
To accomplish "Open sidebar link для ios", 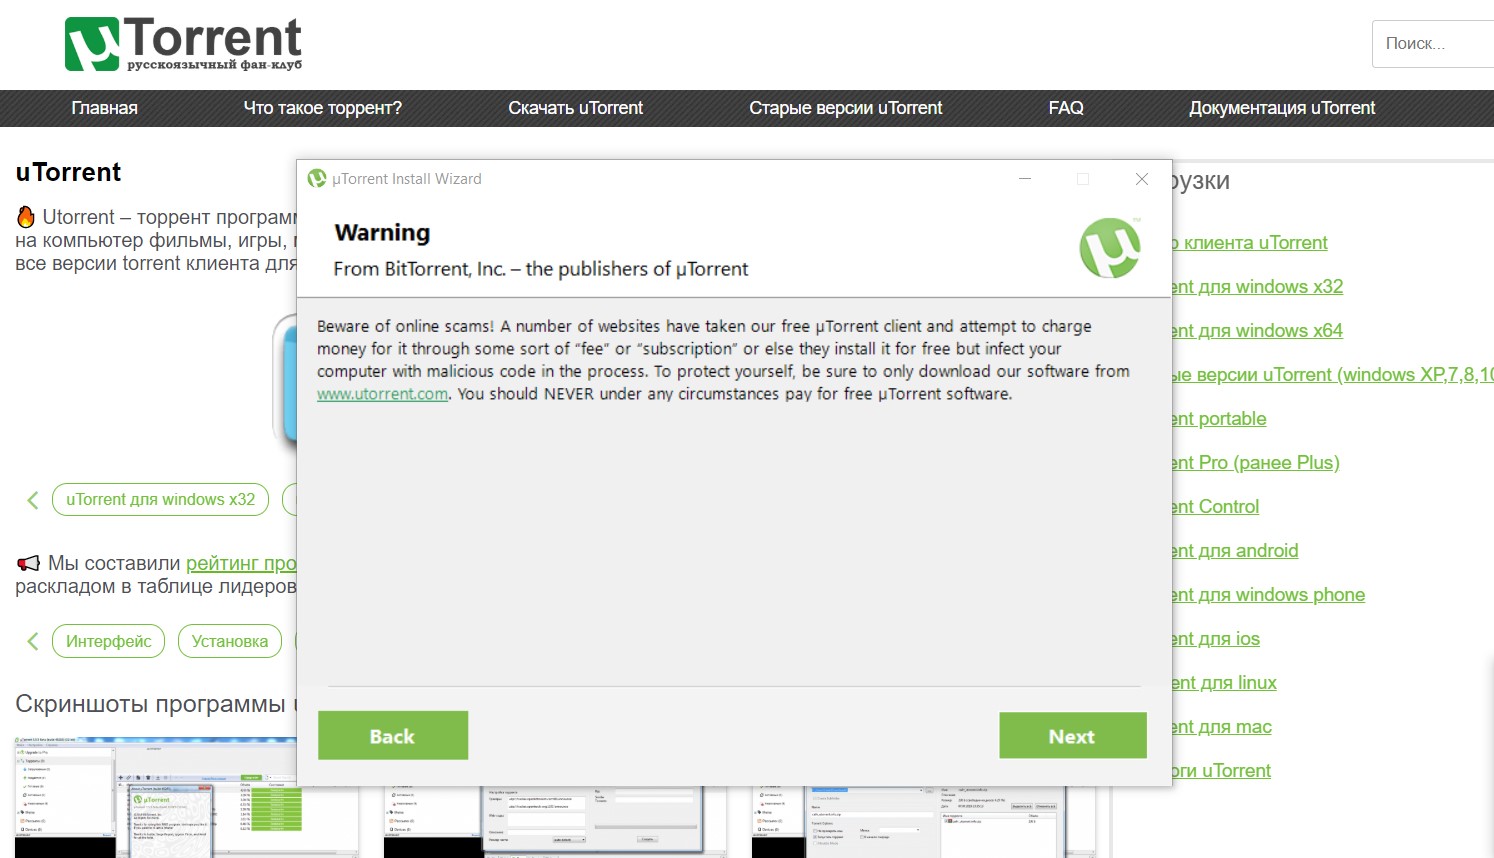I will [x=1216, y=639].
